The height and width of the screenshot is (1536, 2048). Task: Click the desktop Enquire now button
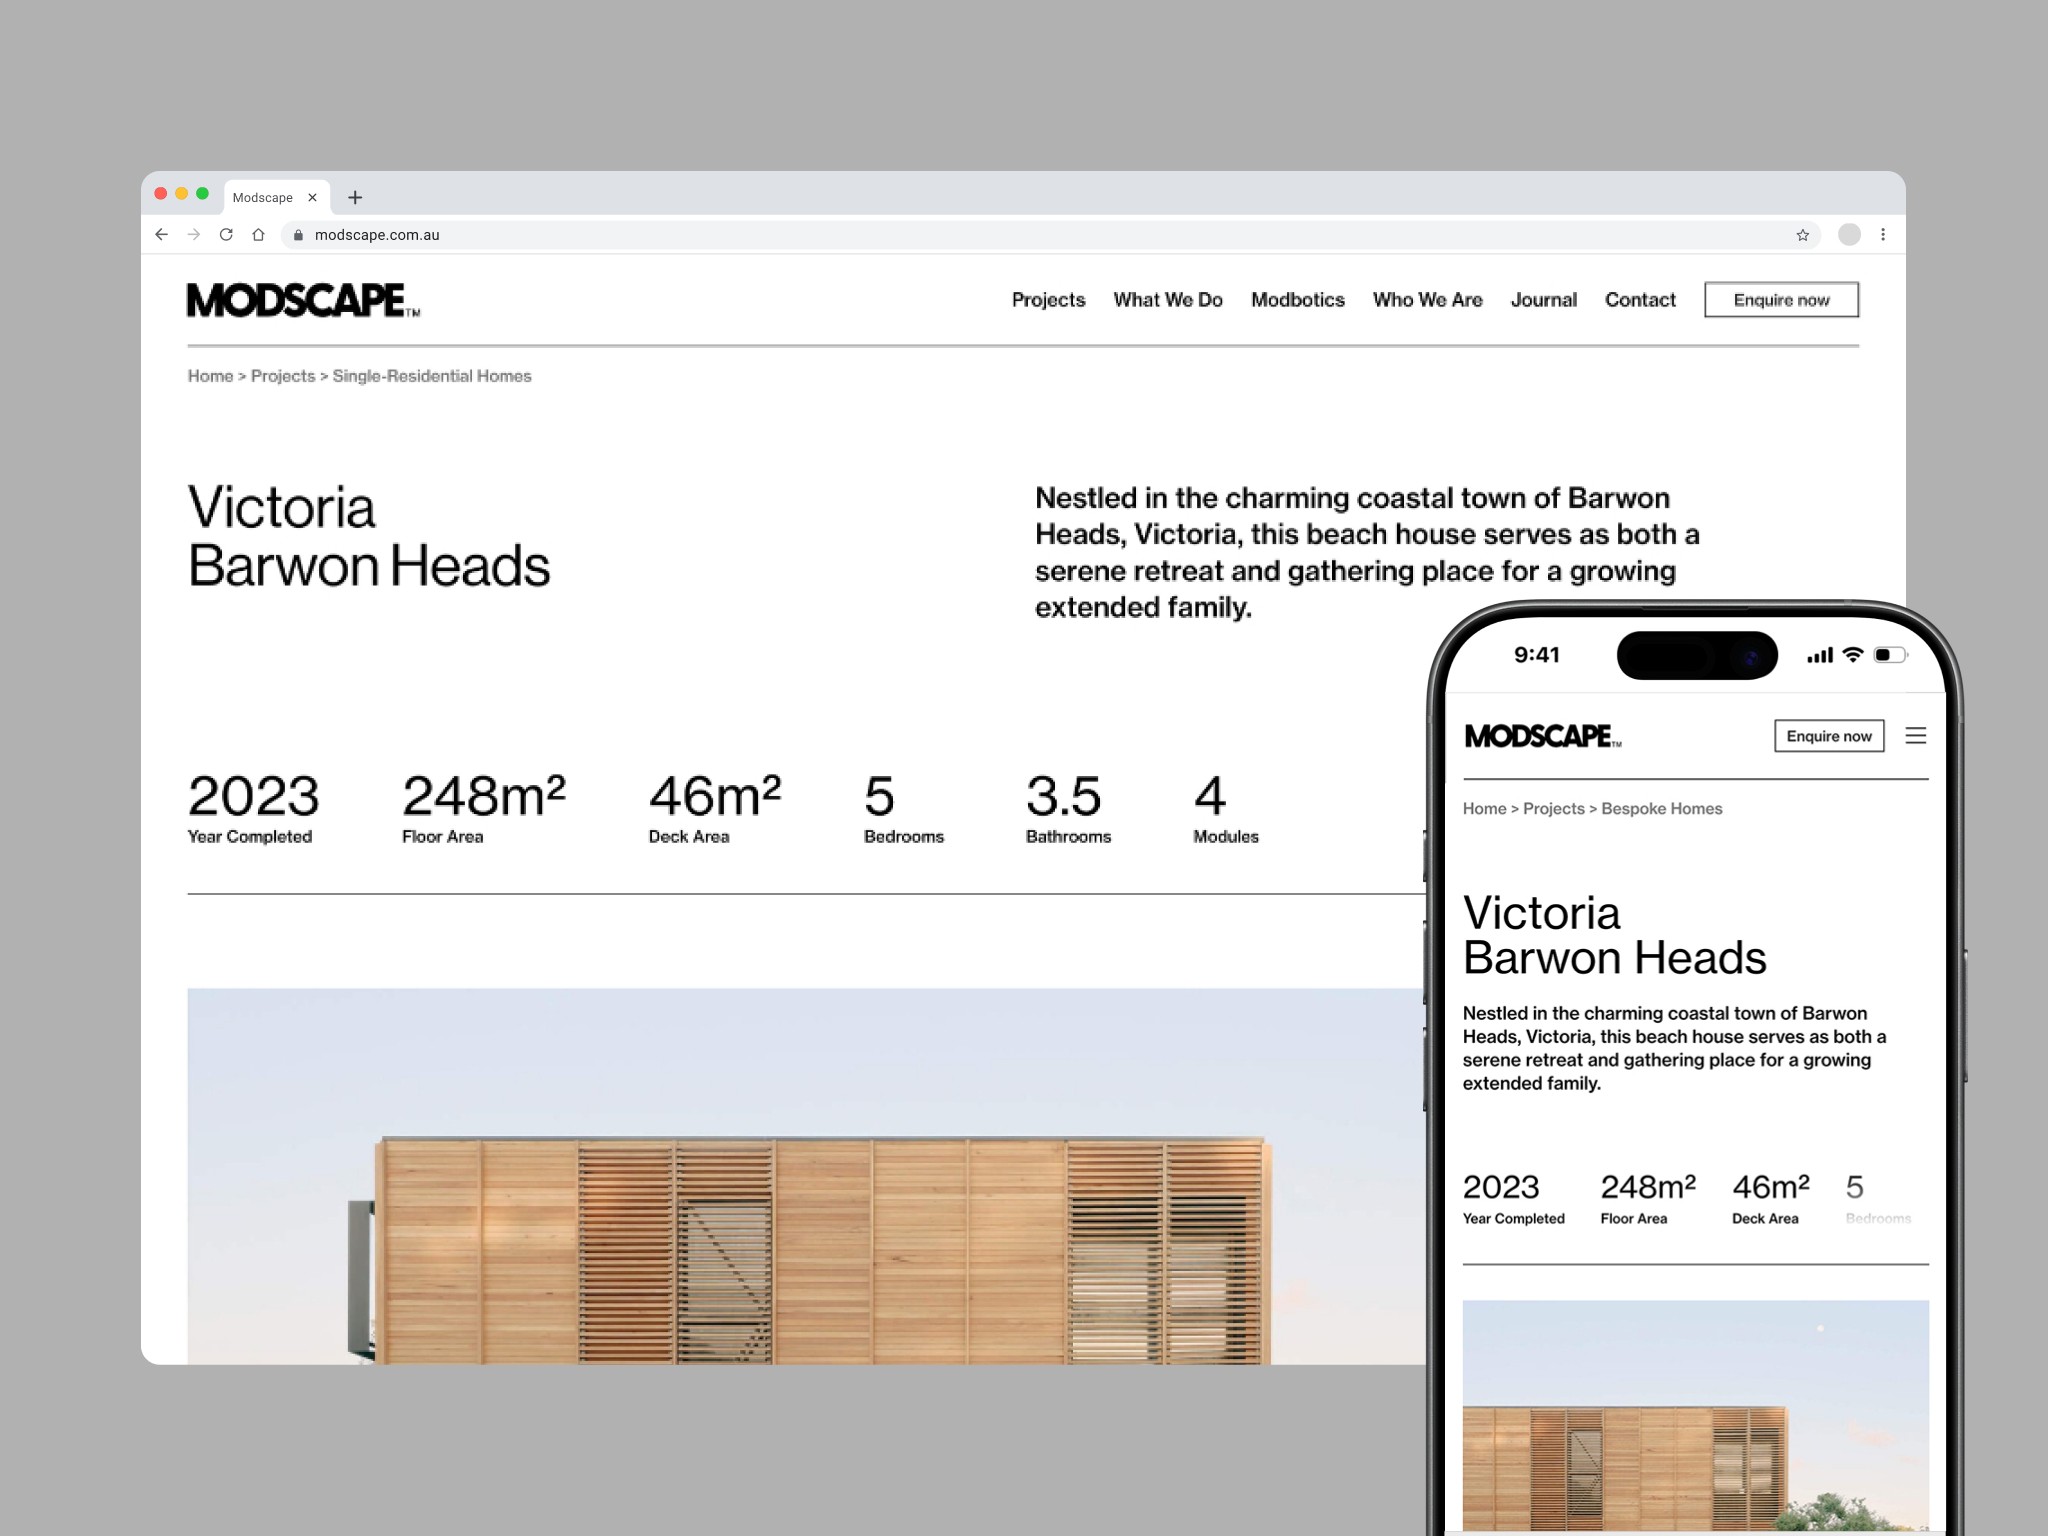point(1781,300)
